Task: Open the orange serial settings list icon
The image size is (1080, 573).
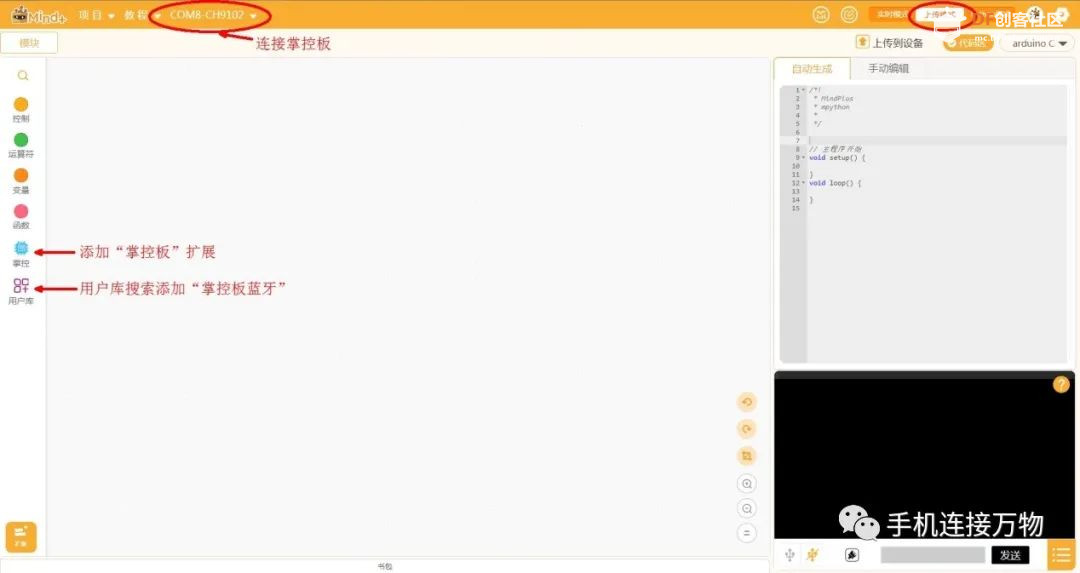Action: click(x=1061, y=555)
